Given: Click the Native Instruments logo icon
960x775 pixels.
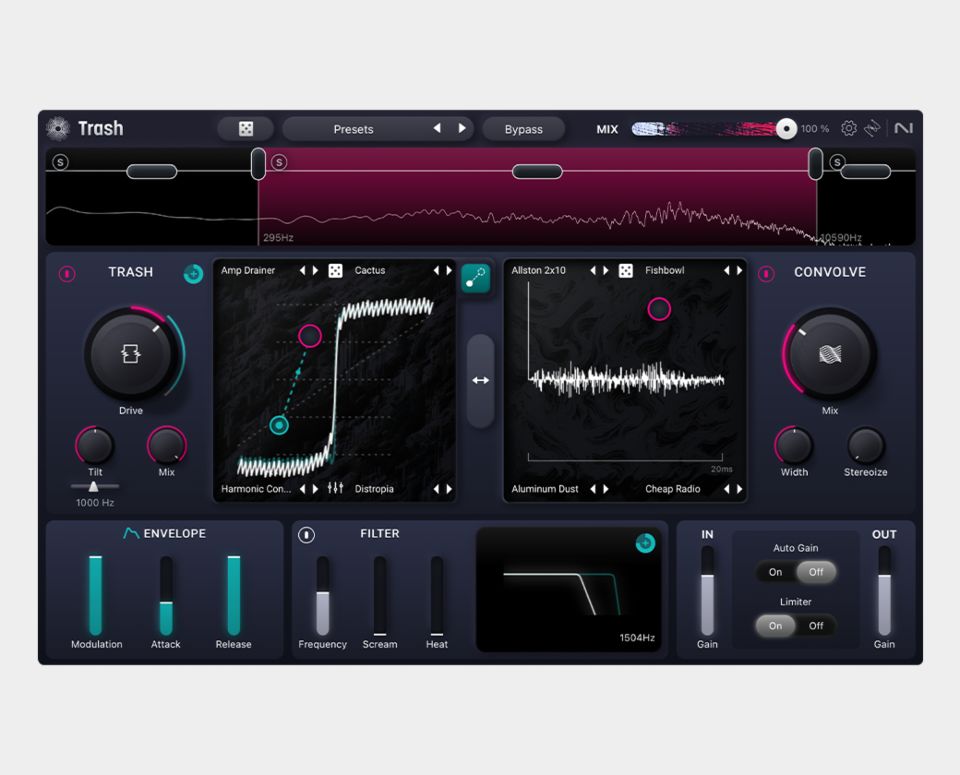Looking at the screenshot, I should (x=903, y=129).
